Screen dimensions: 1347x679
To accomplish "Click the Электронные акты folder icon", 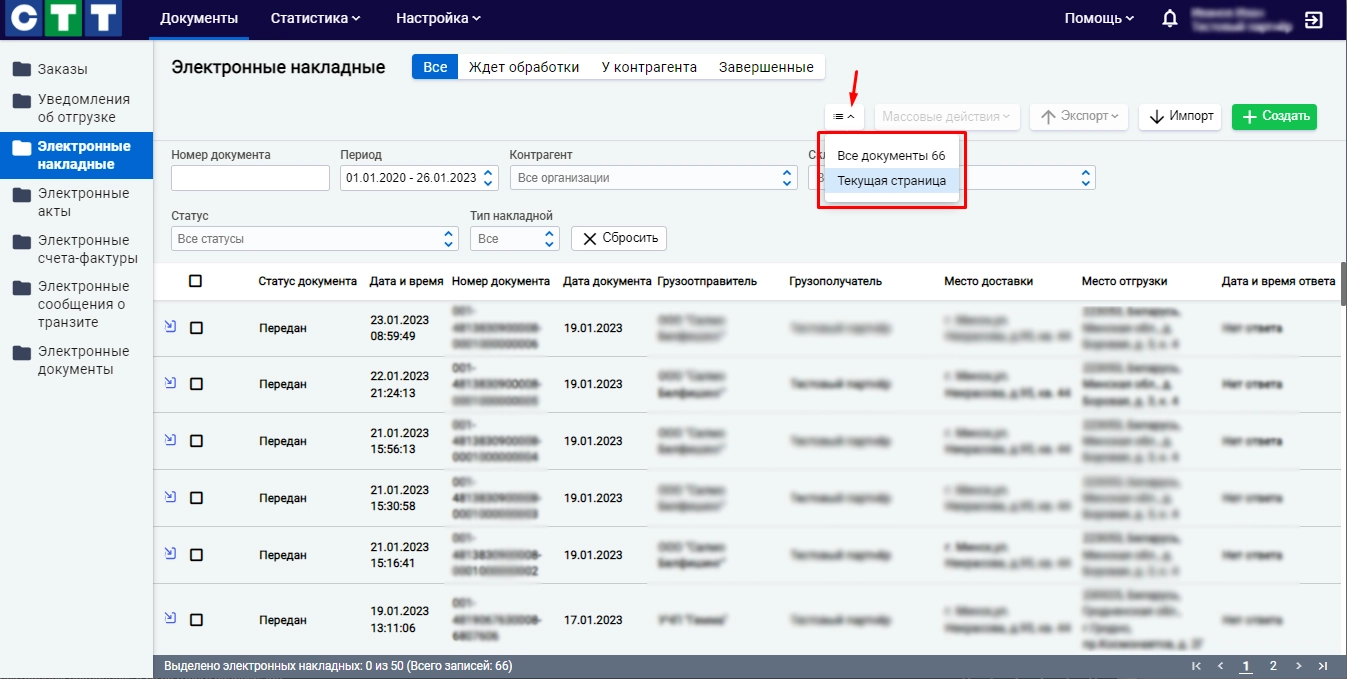I will pyautogui.click(x=21, y=194).
